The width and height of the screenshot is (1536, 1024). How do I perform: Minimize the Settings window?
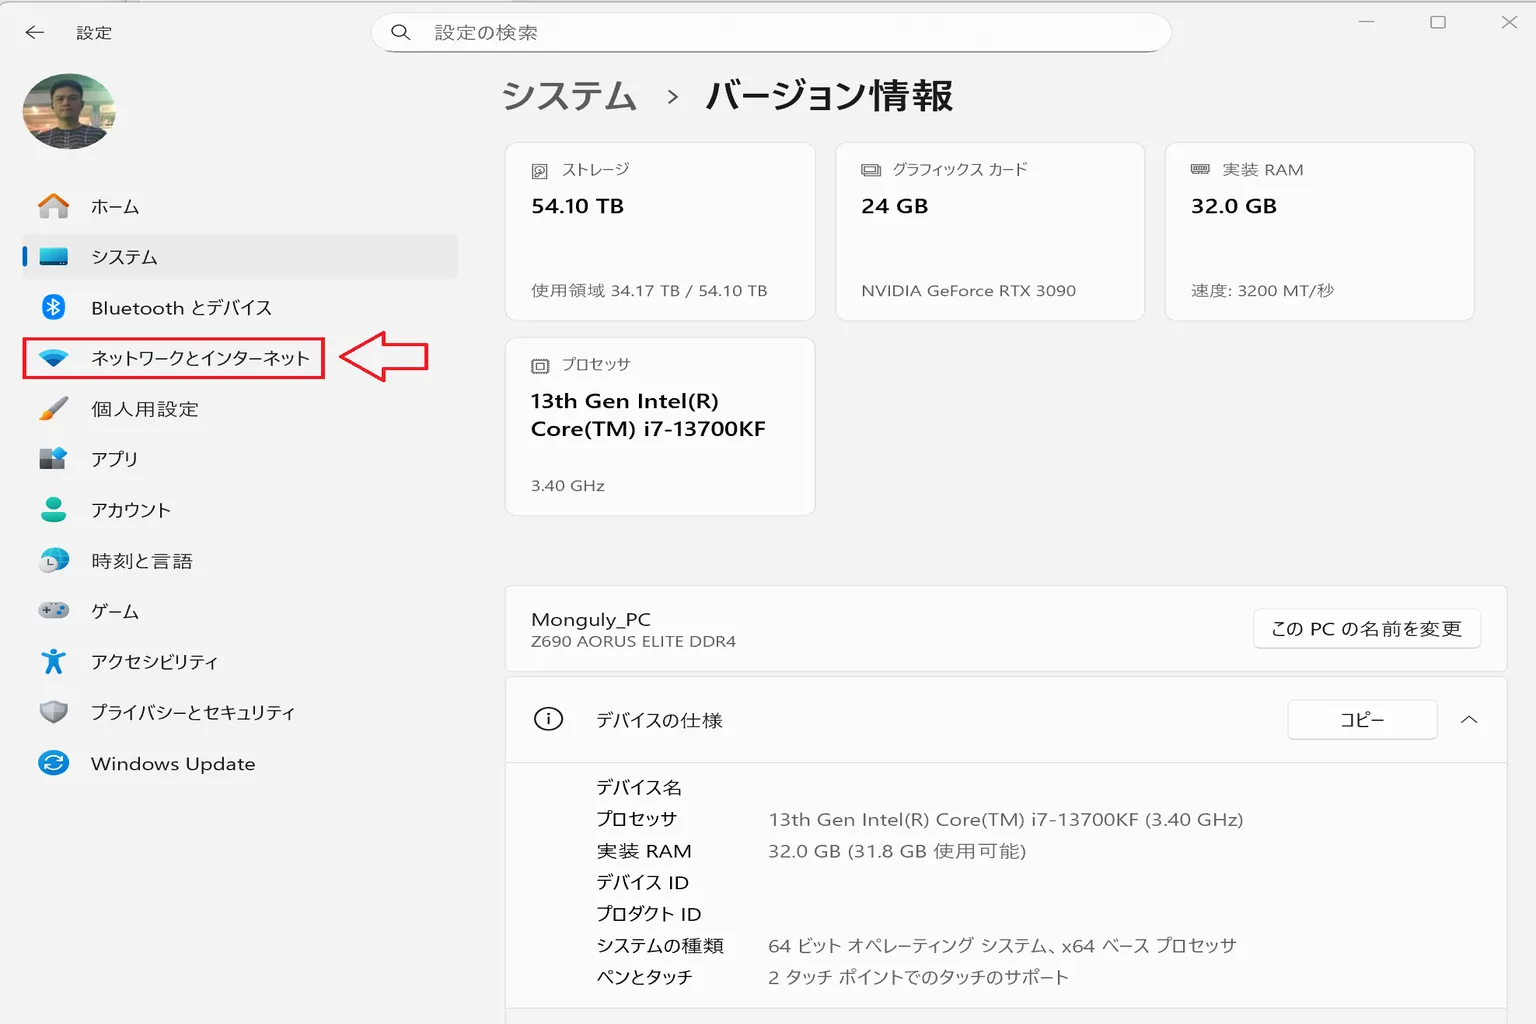(x=1366, y=22)
